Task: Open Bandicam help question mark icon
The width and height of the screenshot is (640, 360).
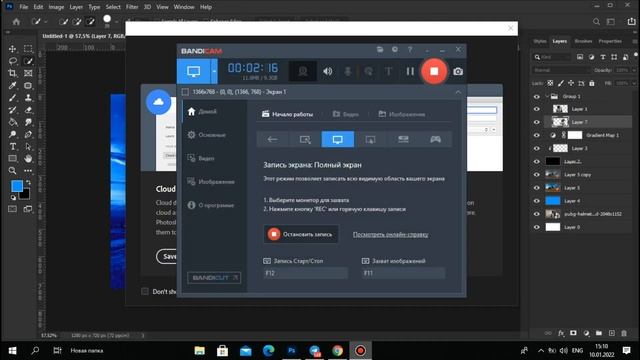Action: coord(410,49)
